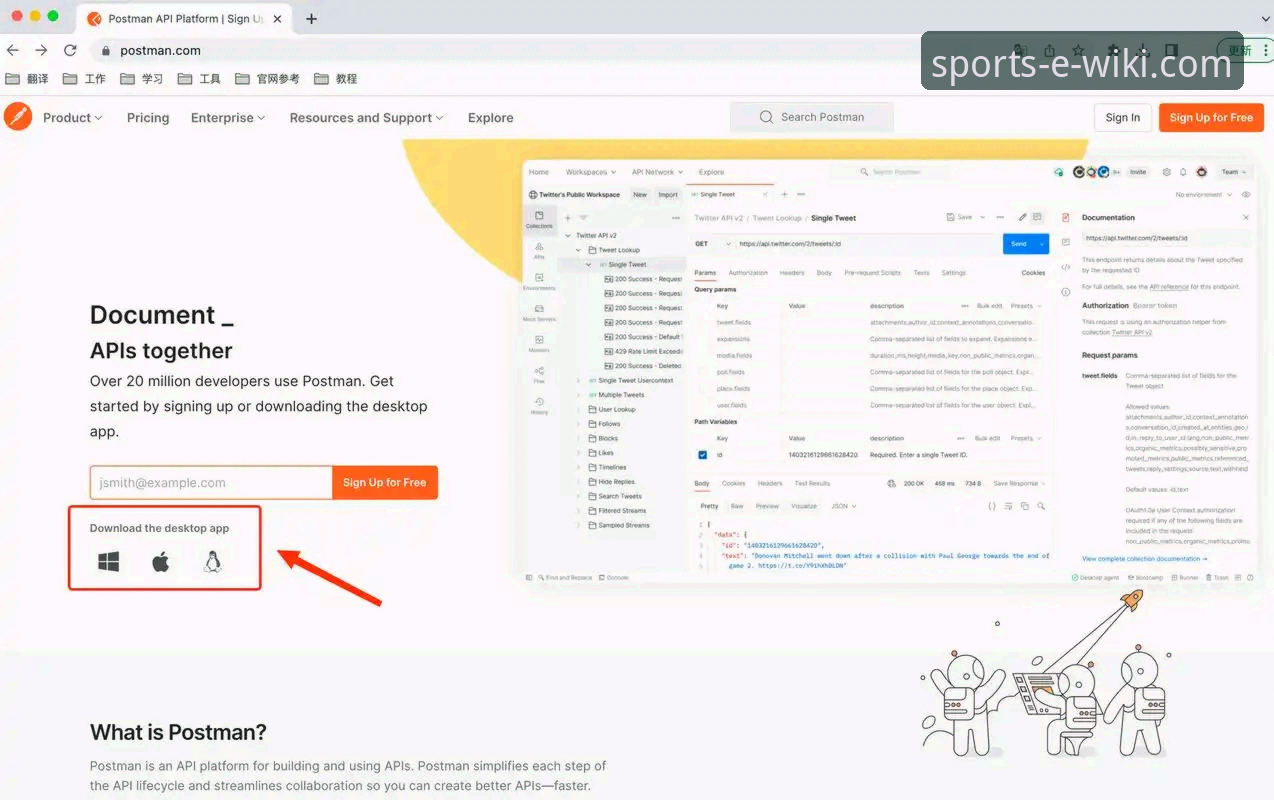This screenshot has width=1274, height=800.
Task: Select the Raw response view
Action: coord(737,506)
